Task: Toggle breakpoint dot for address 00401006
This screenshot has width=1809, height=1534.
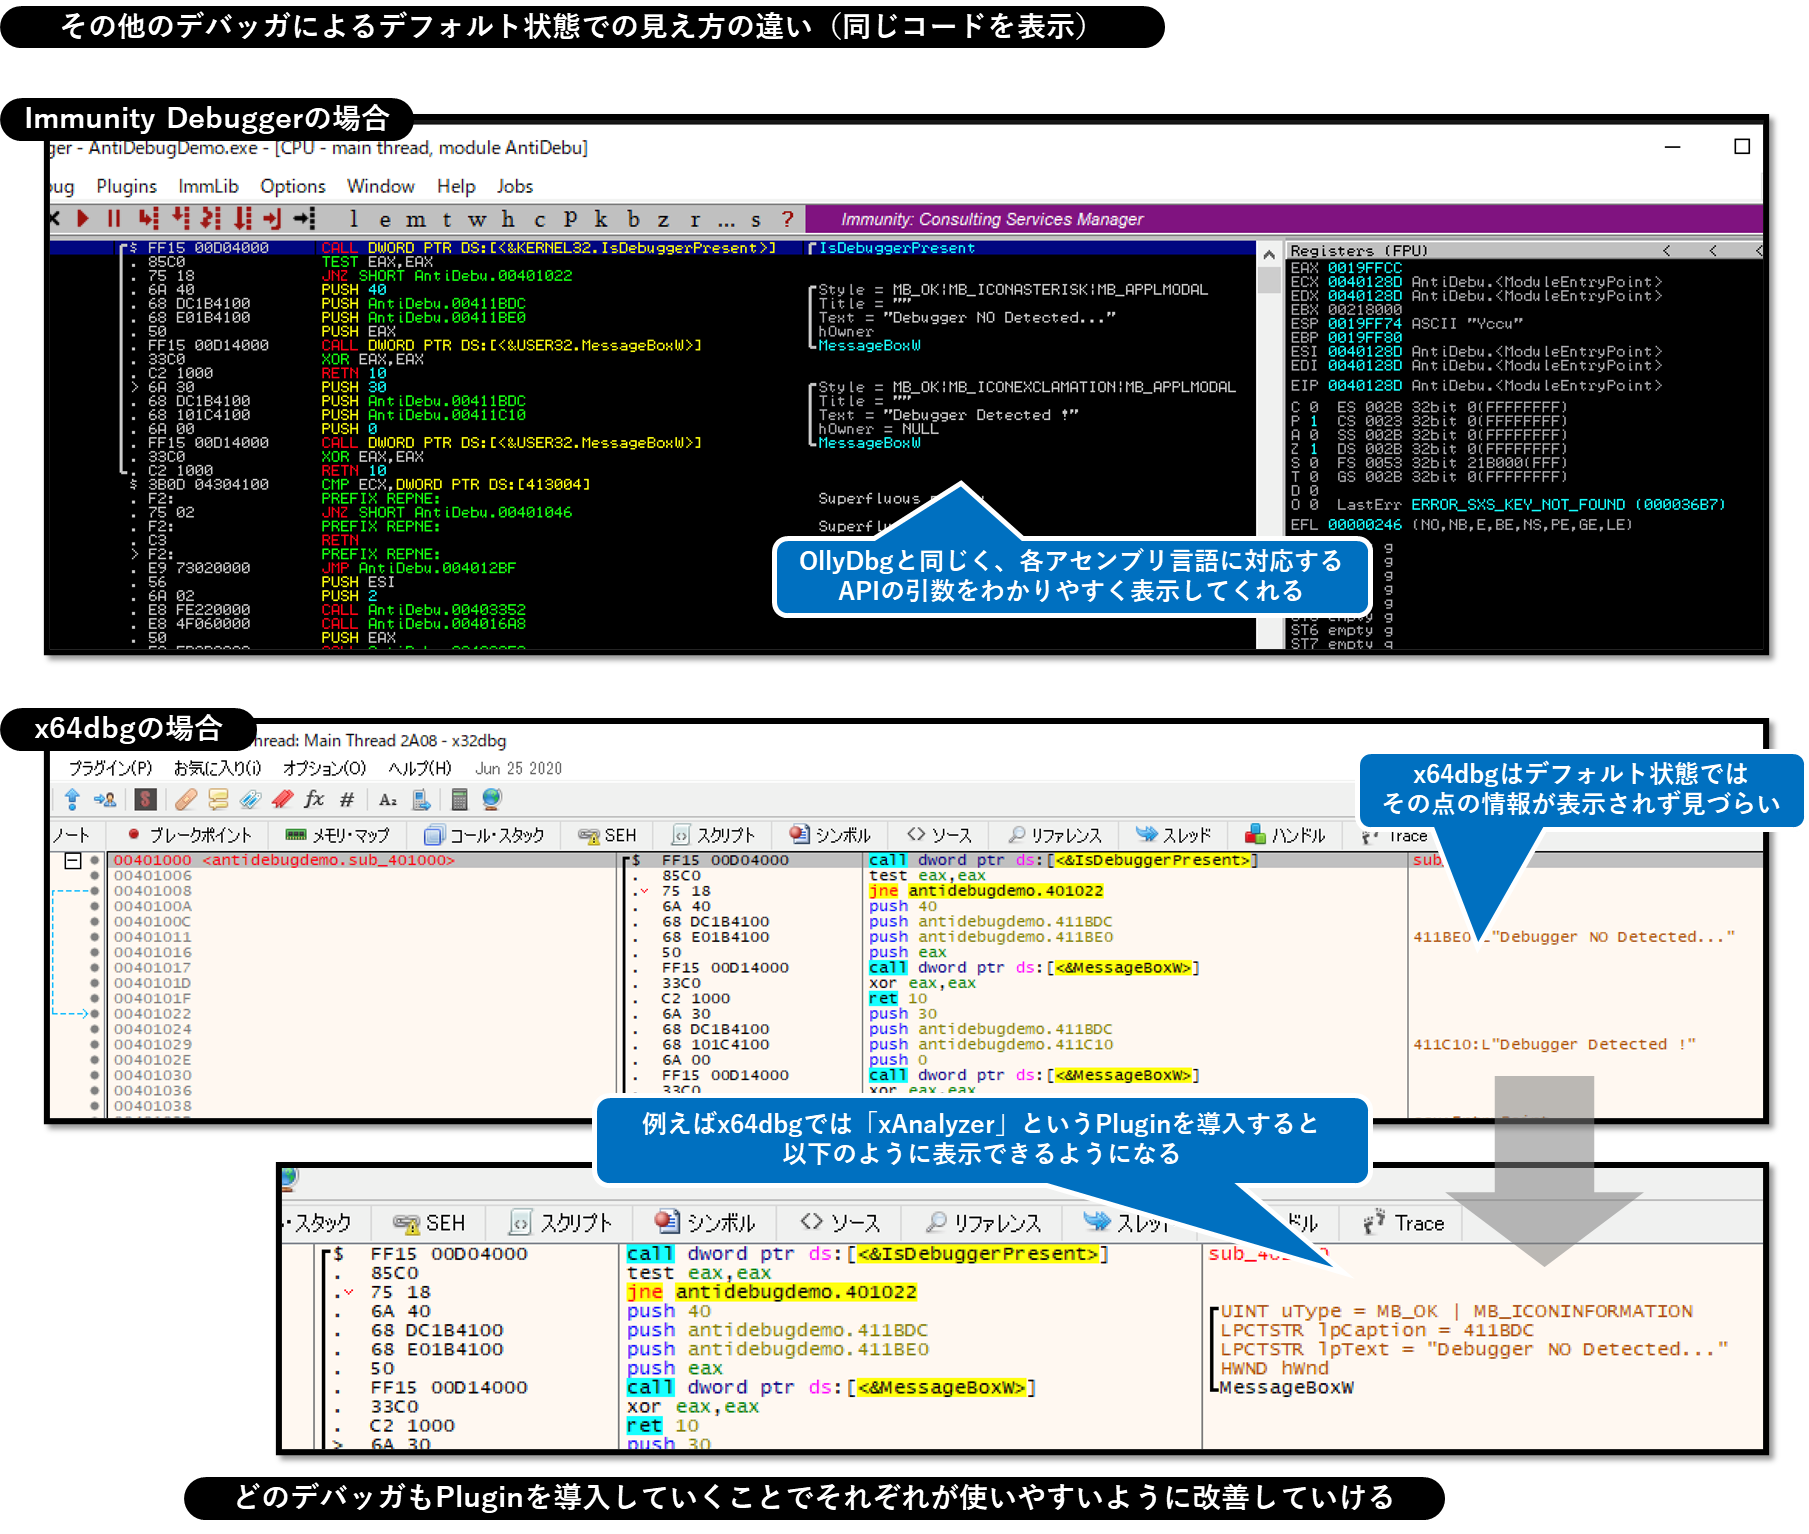Action: [95, 876]
